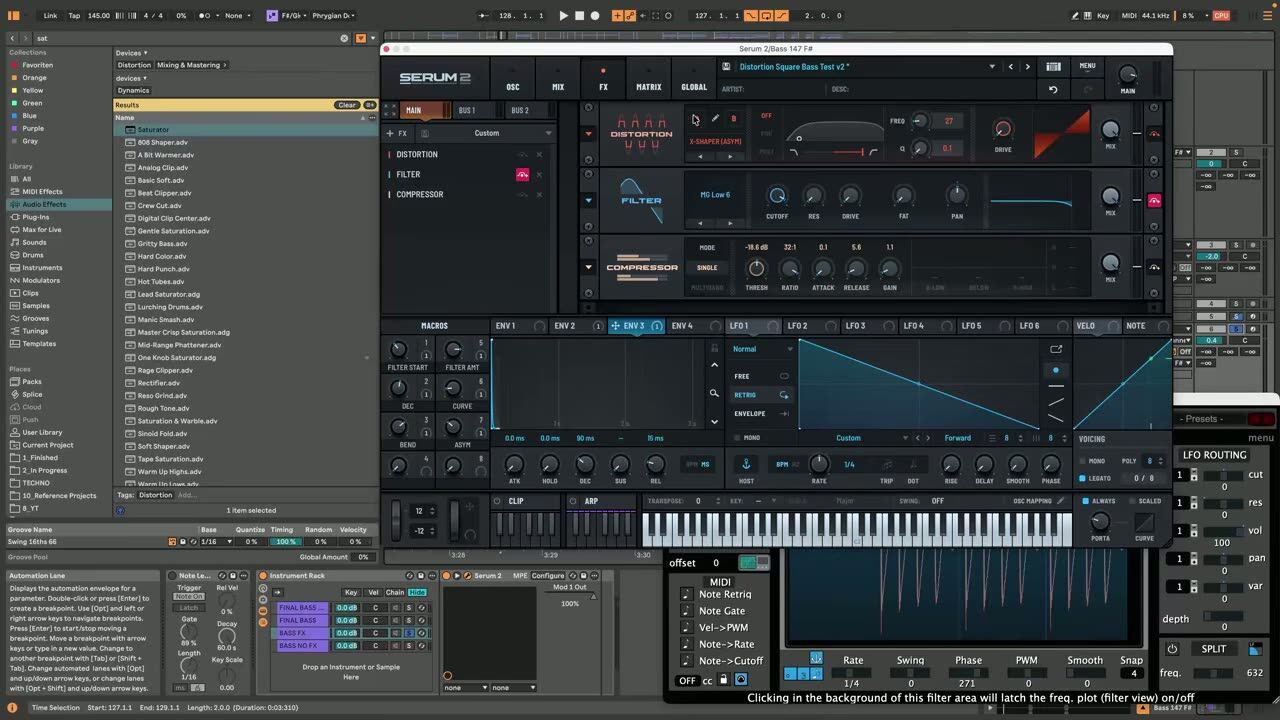Viewport: 1280px width, 720px height.
Task: Open the Drums category in Live browser
Action: coord(33,255)
